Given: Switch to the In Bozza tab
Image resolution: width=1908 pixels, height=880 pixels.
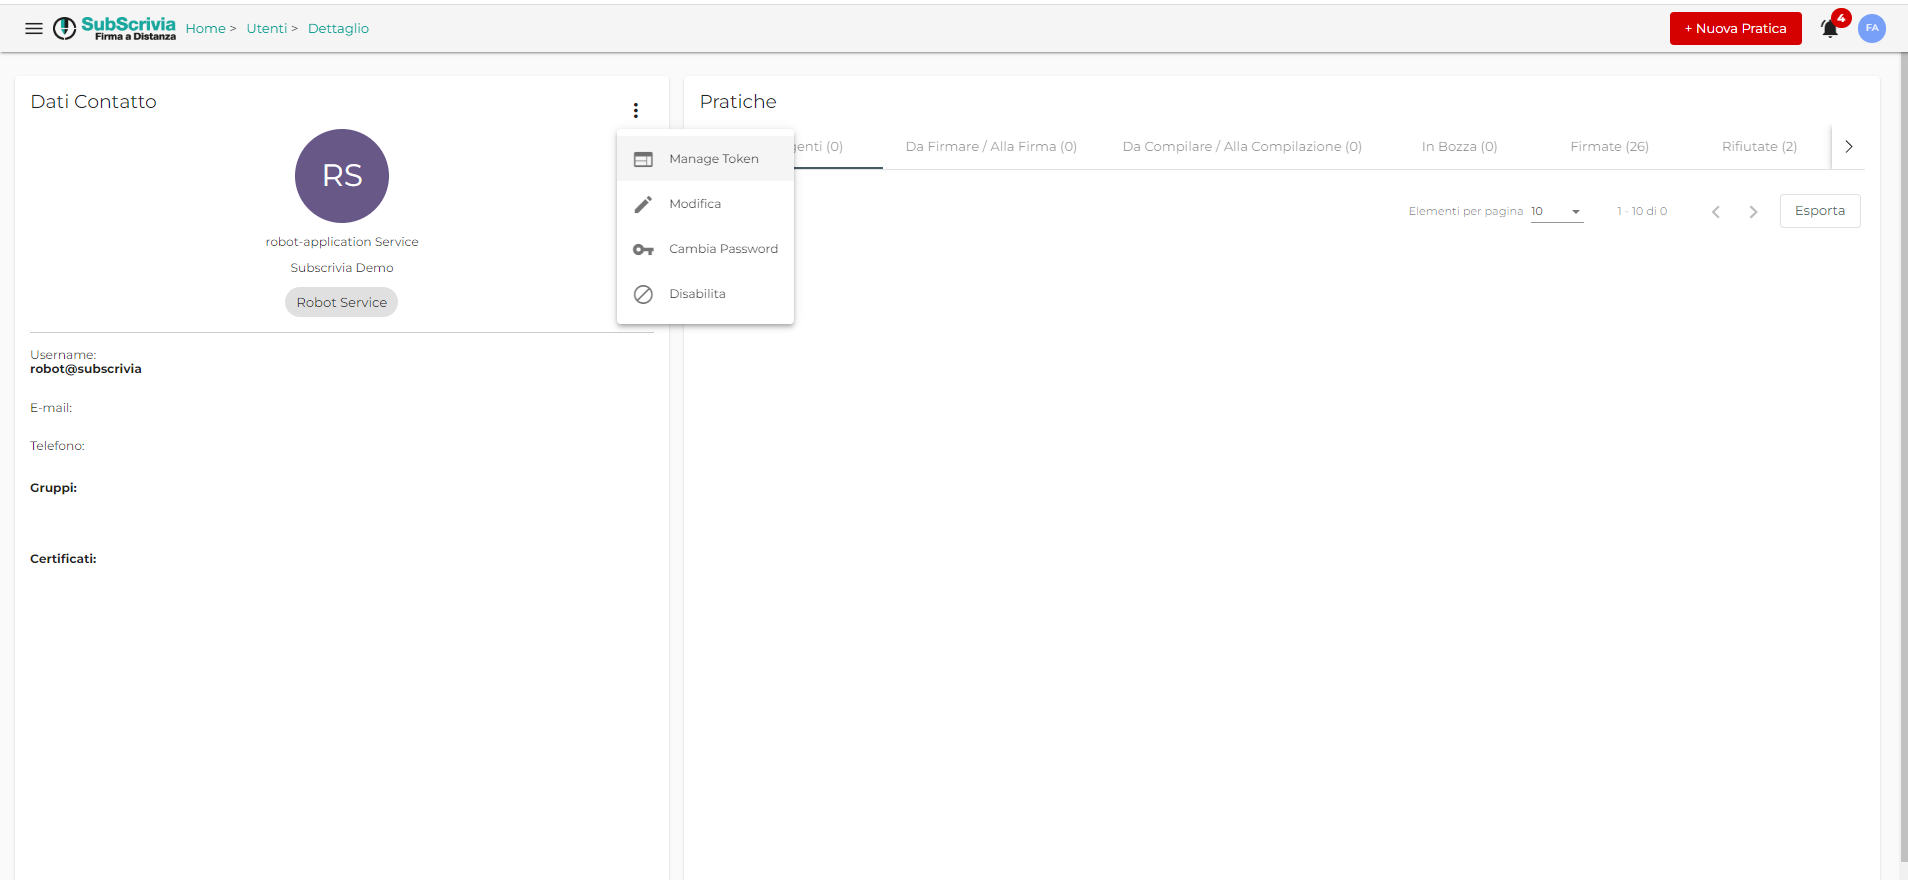Looking at the screenshot, I should pyautogui.click(x=1459, y=147).
